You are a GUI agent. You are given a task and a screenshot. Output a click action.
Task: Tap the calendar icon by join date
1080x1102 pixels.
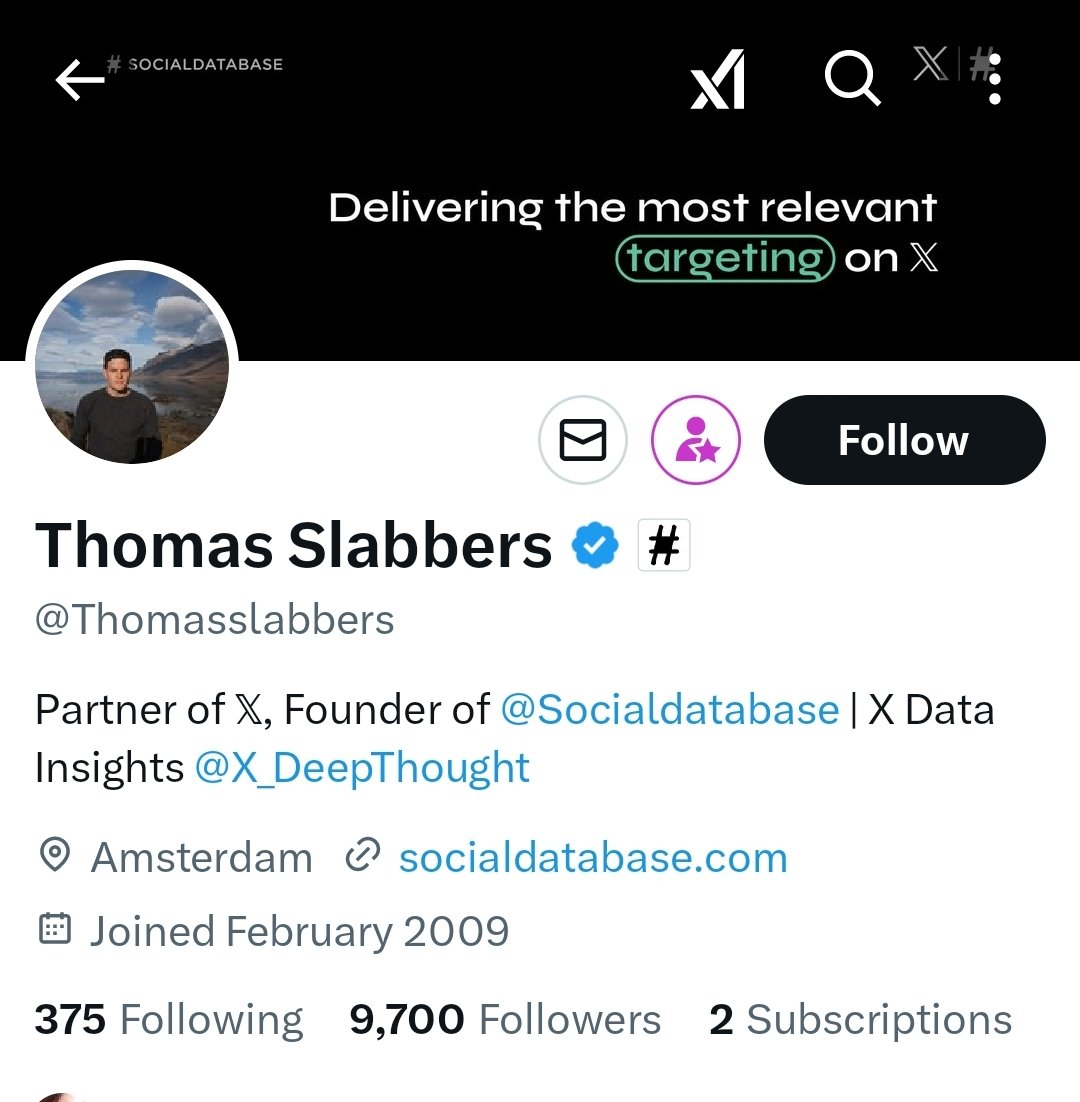(x=54, y=931)
